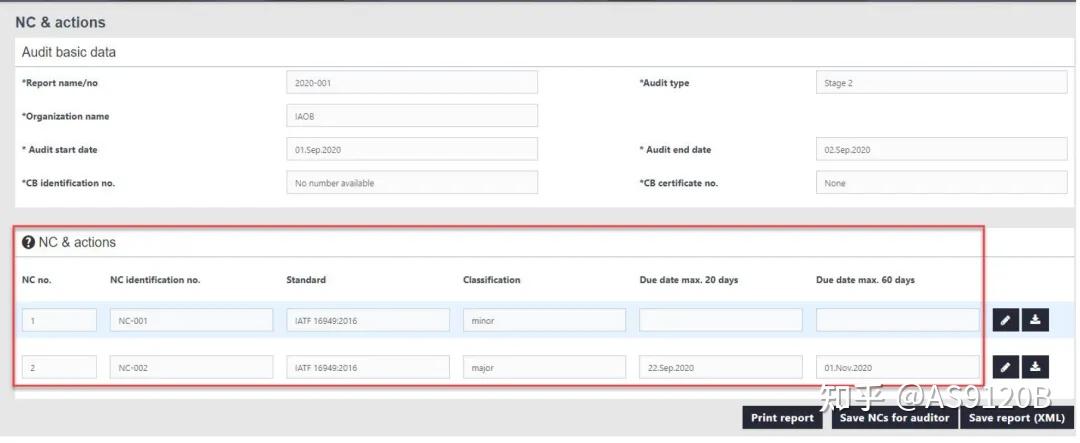Click the NC-001 identification number field
The height and width of the screenshot is (443, 1080).
click(191, 321)
